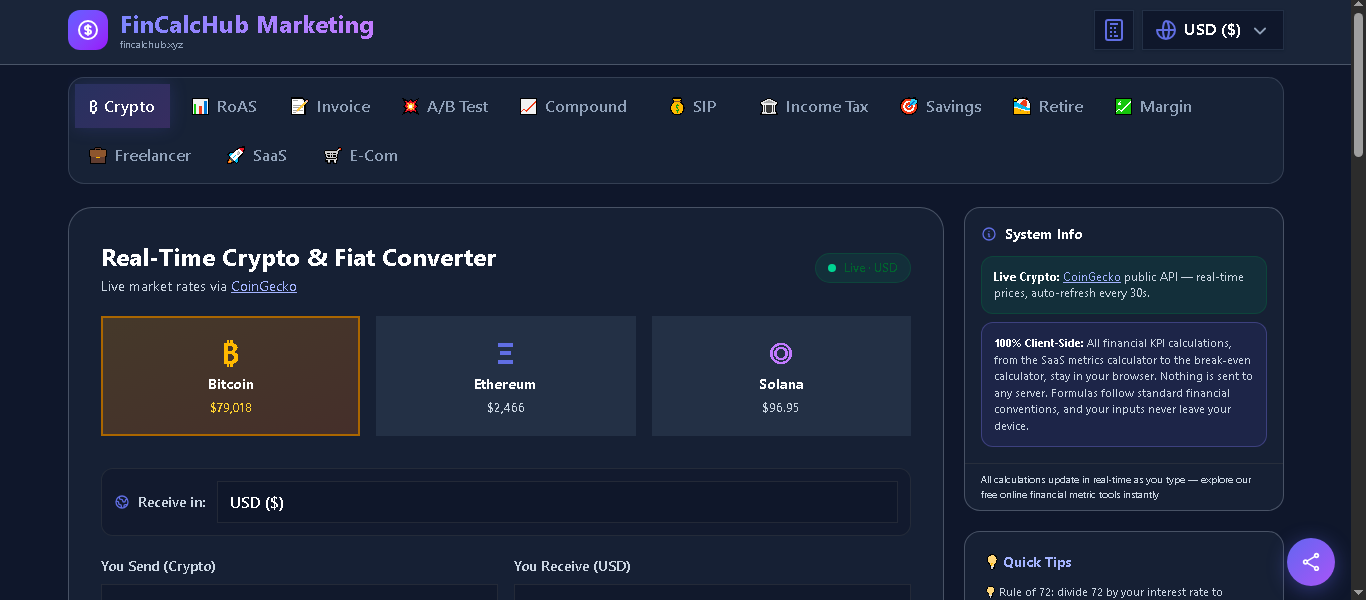Image resolution: width=1366 pixels, height=600 pixels.
Task: Click the Retire beach icon
Action: click(x=1022, y=106)
